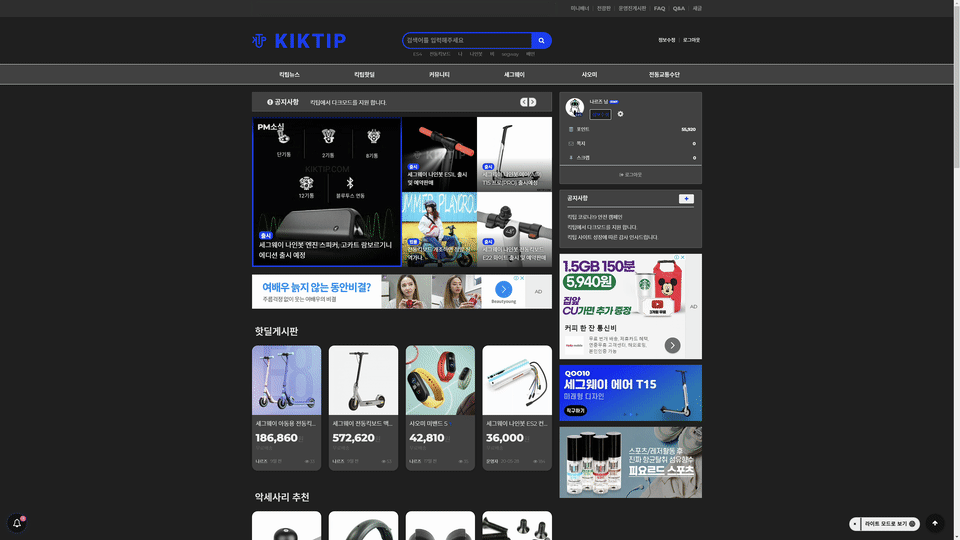Screen dimensions: 960x540
Task: Click the notification bell icon
Action: [x=17, y=523]
